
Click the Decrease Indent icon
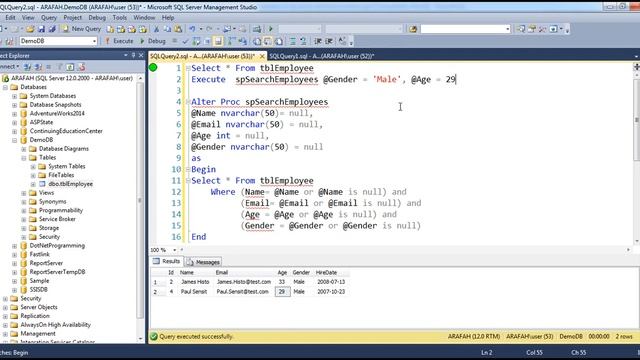[318, 41]
